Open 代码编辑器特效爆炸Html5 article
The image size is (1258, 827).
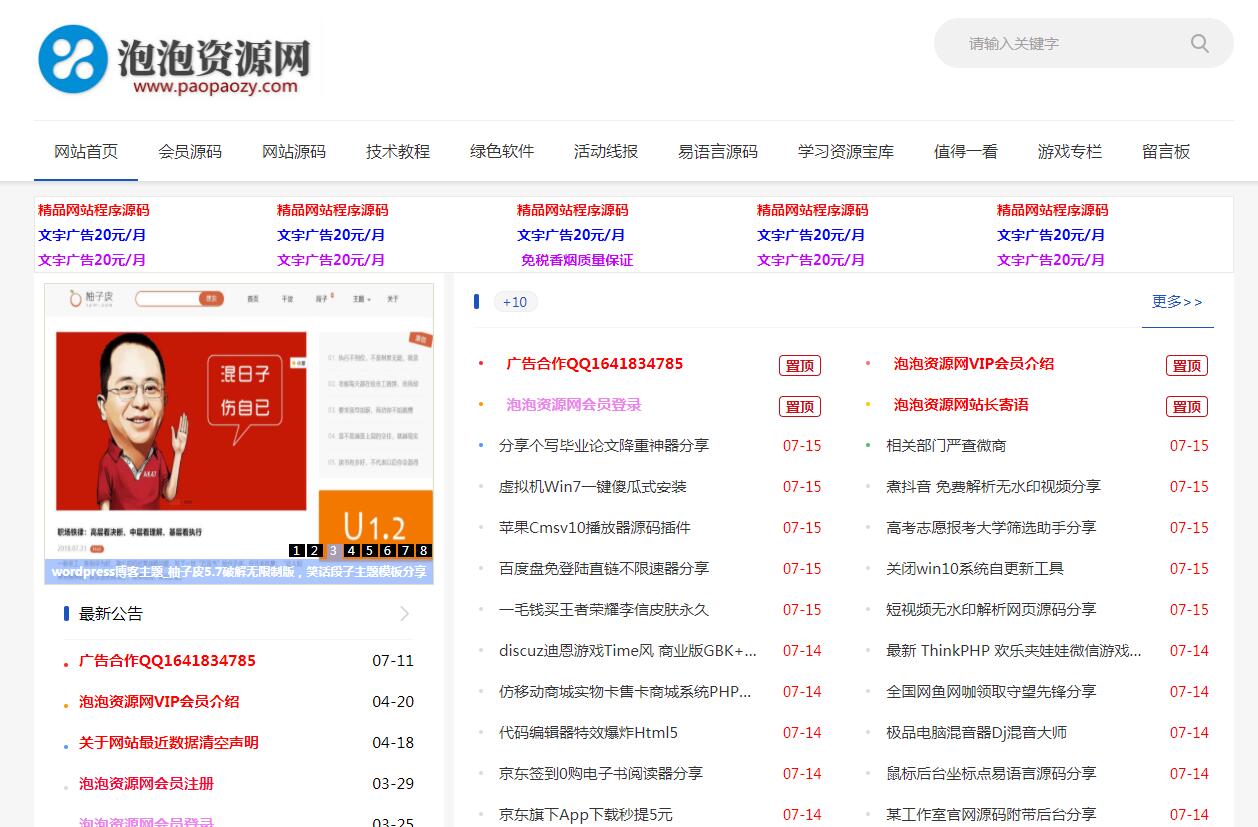click(588, 733)
